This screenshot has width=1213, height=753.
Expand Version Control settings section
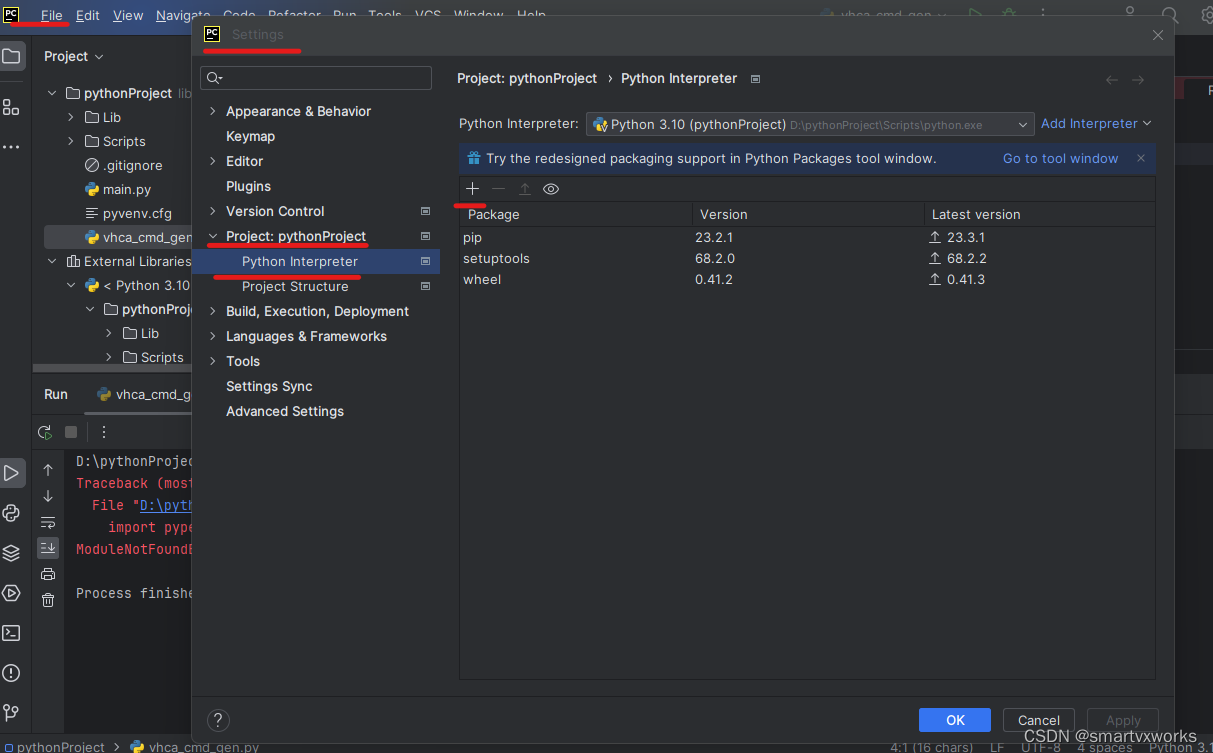pos(212,211)
